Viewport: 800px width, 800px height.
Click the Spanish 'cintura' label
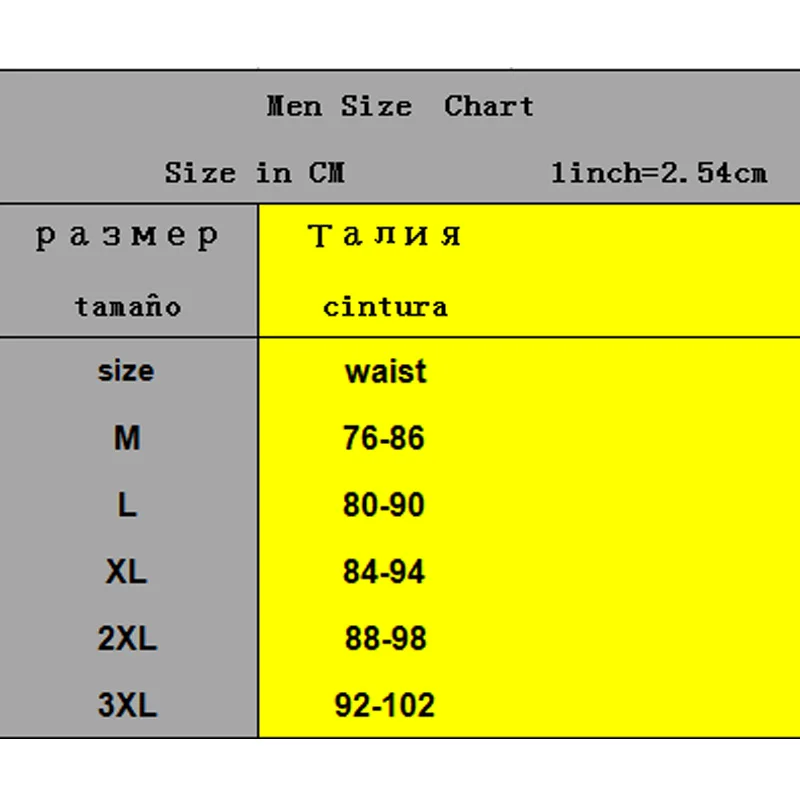tap(385, 305)
